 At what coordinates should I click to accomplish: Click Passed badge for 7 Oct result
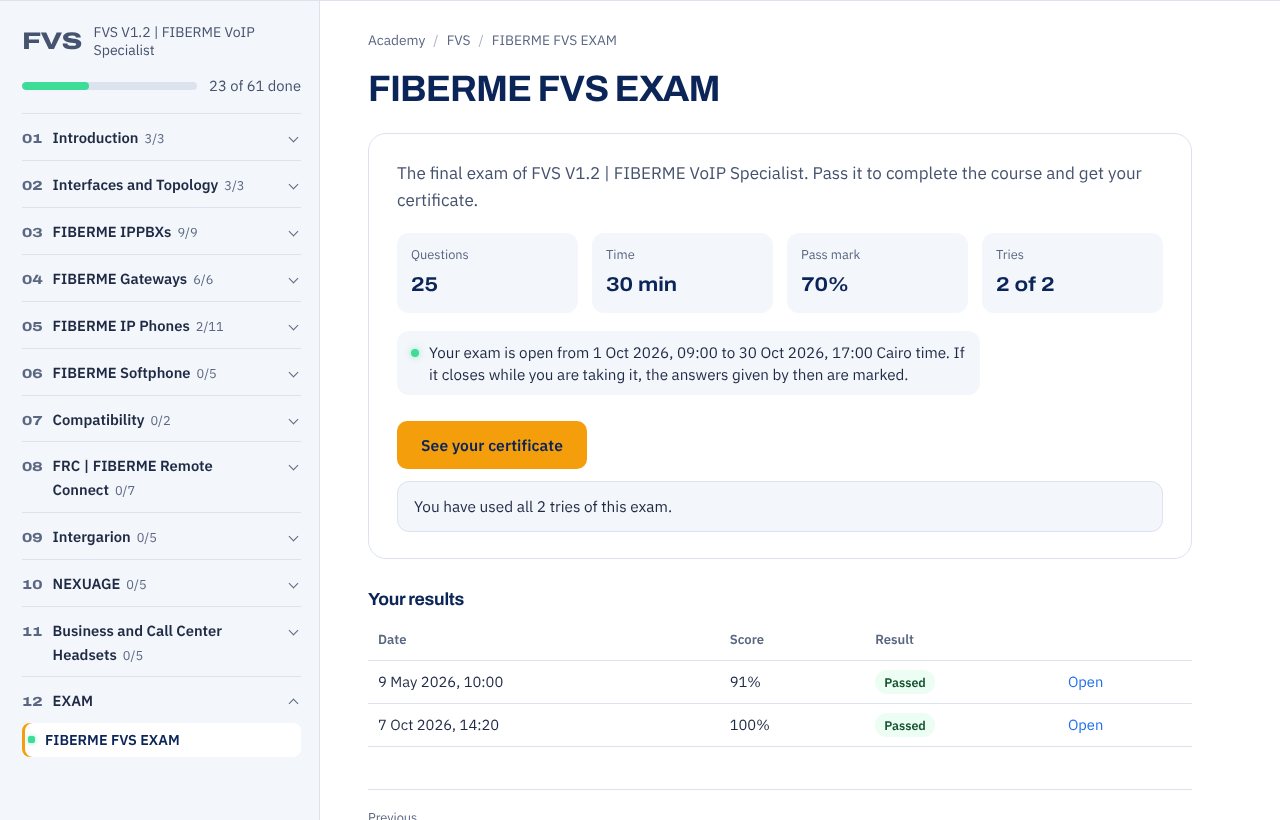tap(905, 725)
